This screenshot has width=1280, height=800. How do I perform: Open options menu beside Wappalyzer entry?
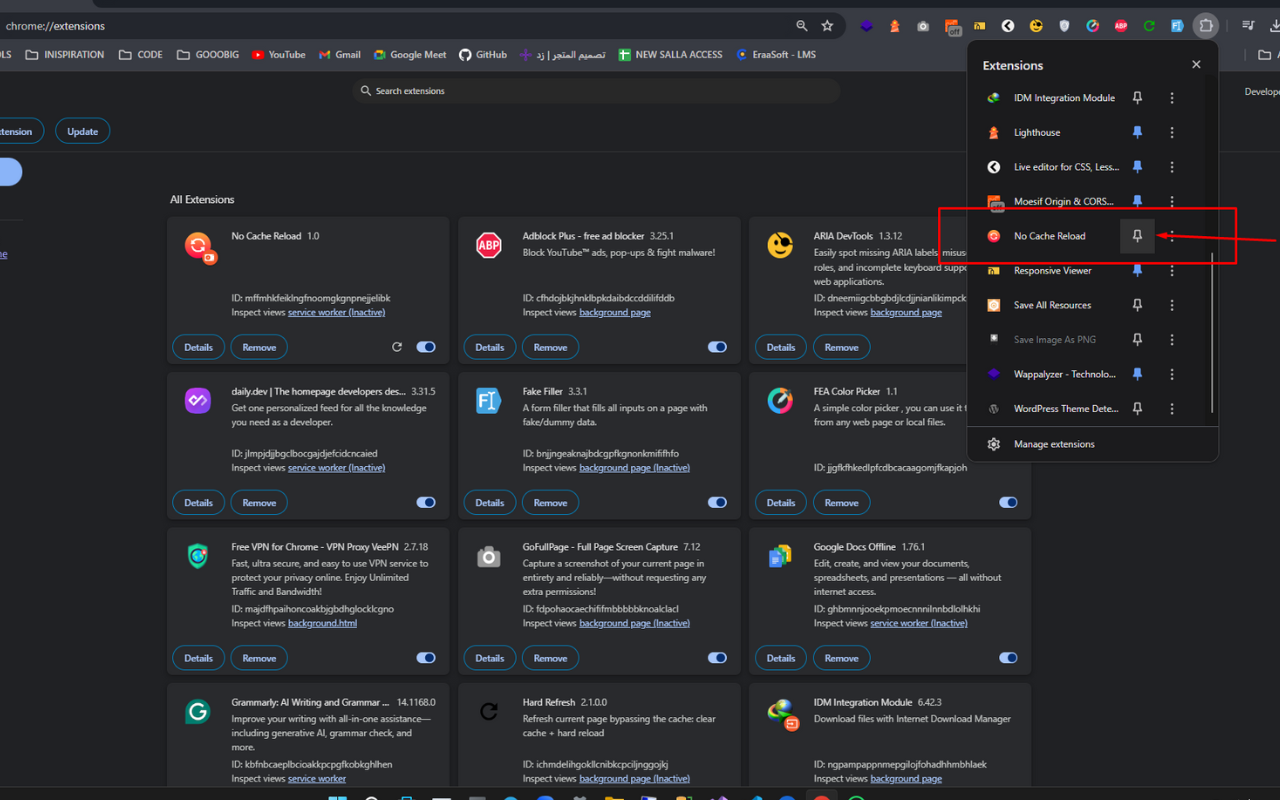pos(1171,373)
